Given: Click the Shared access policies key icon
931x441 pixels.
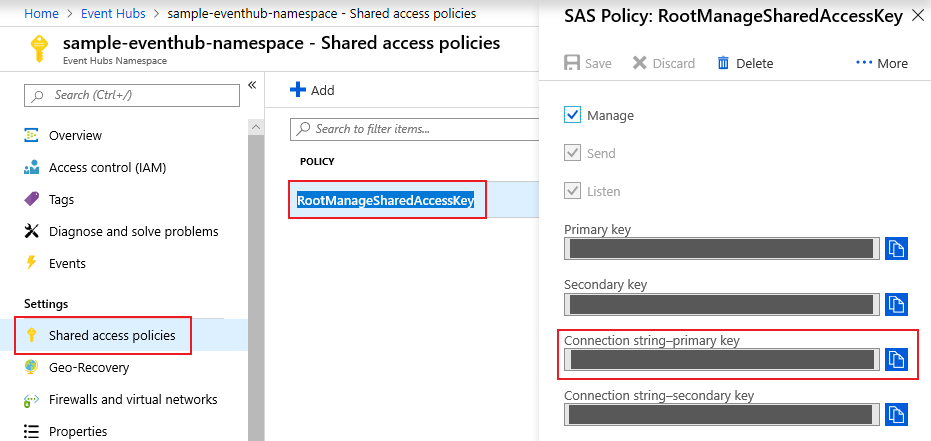Looking at the screenshot, I should [x=32, y=335].
